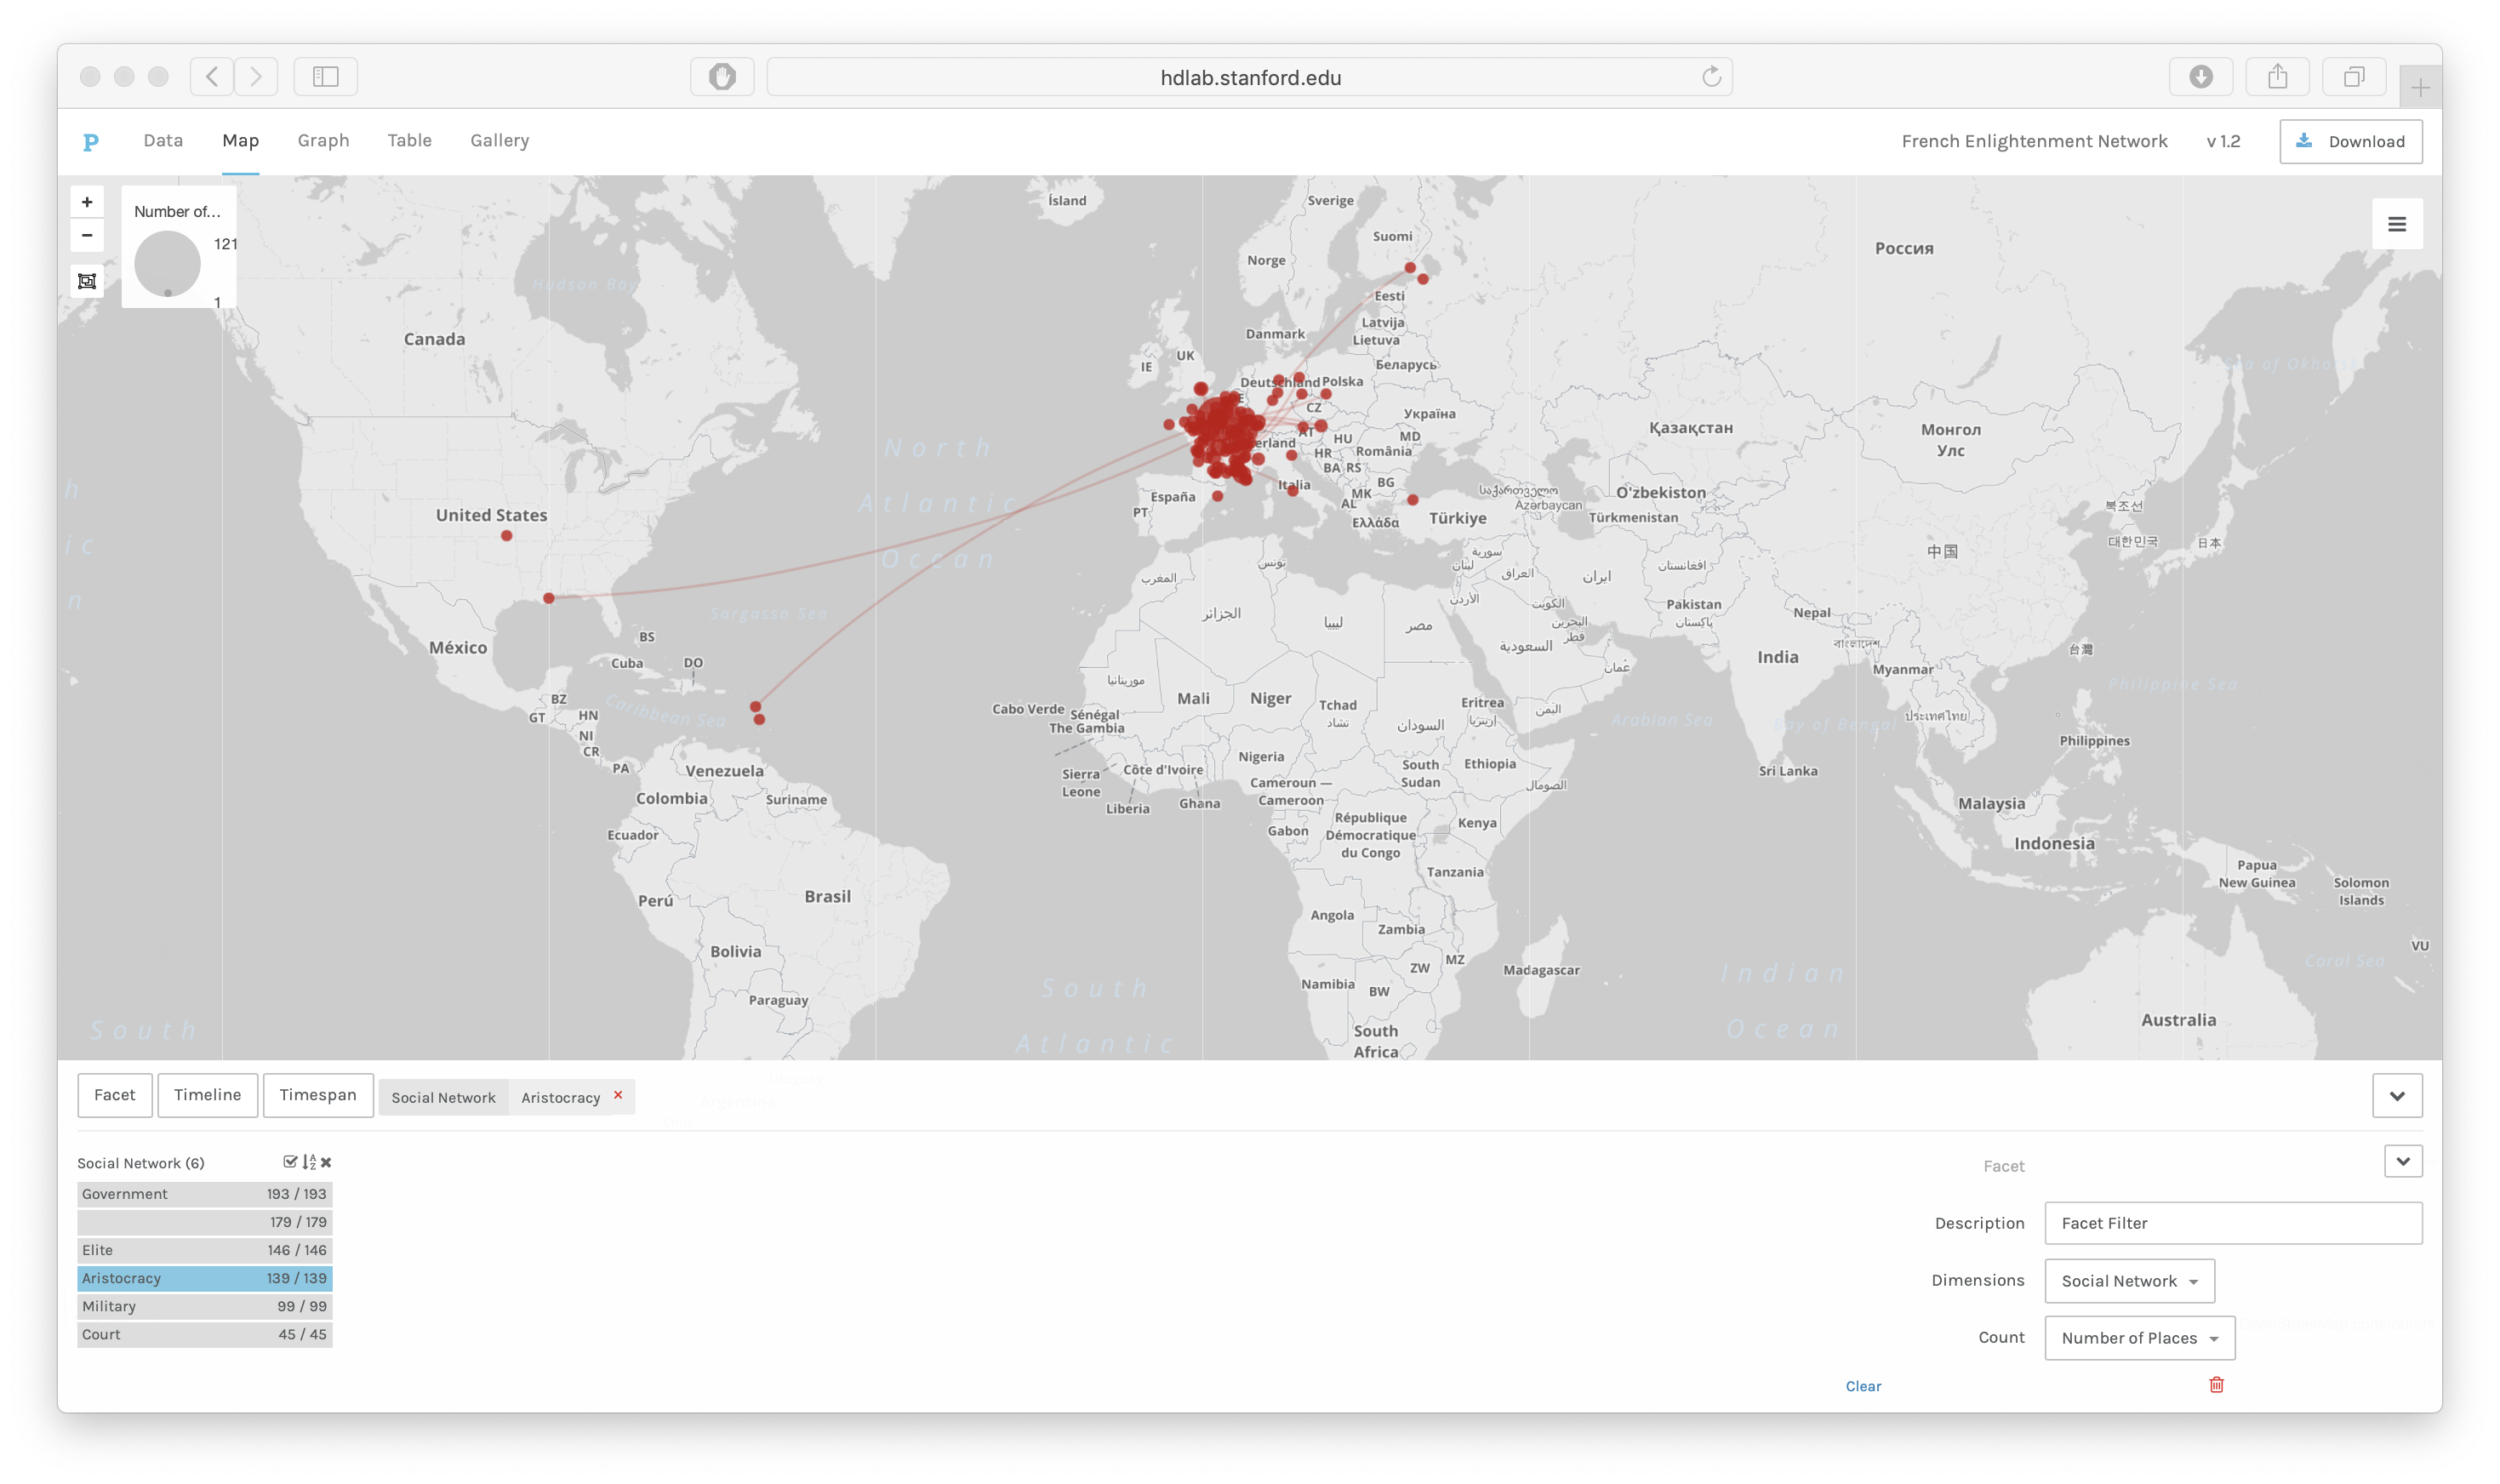Click the v 1.2 version label

click(2223, 141)
